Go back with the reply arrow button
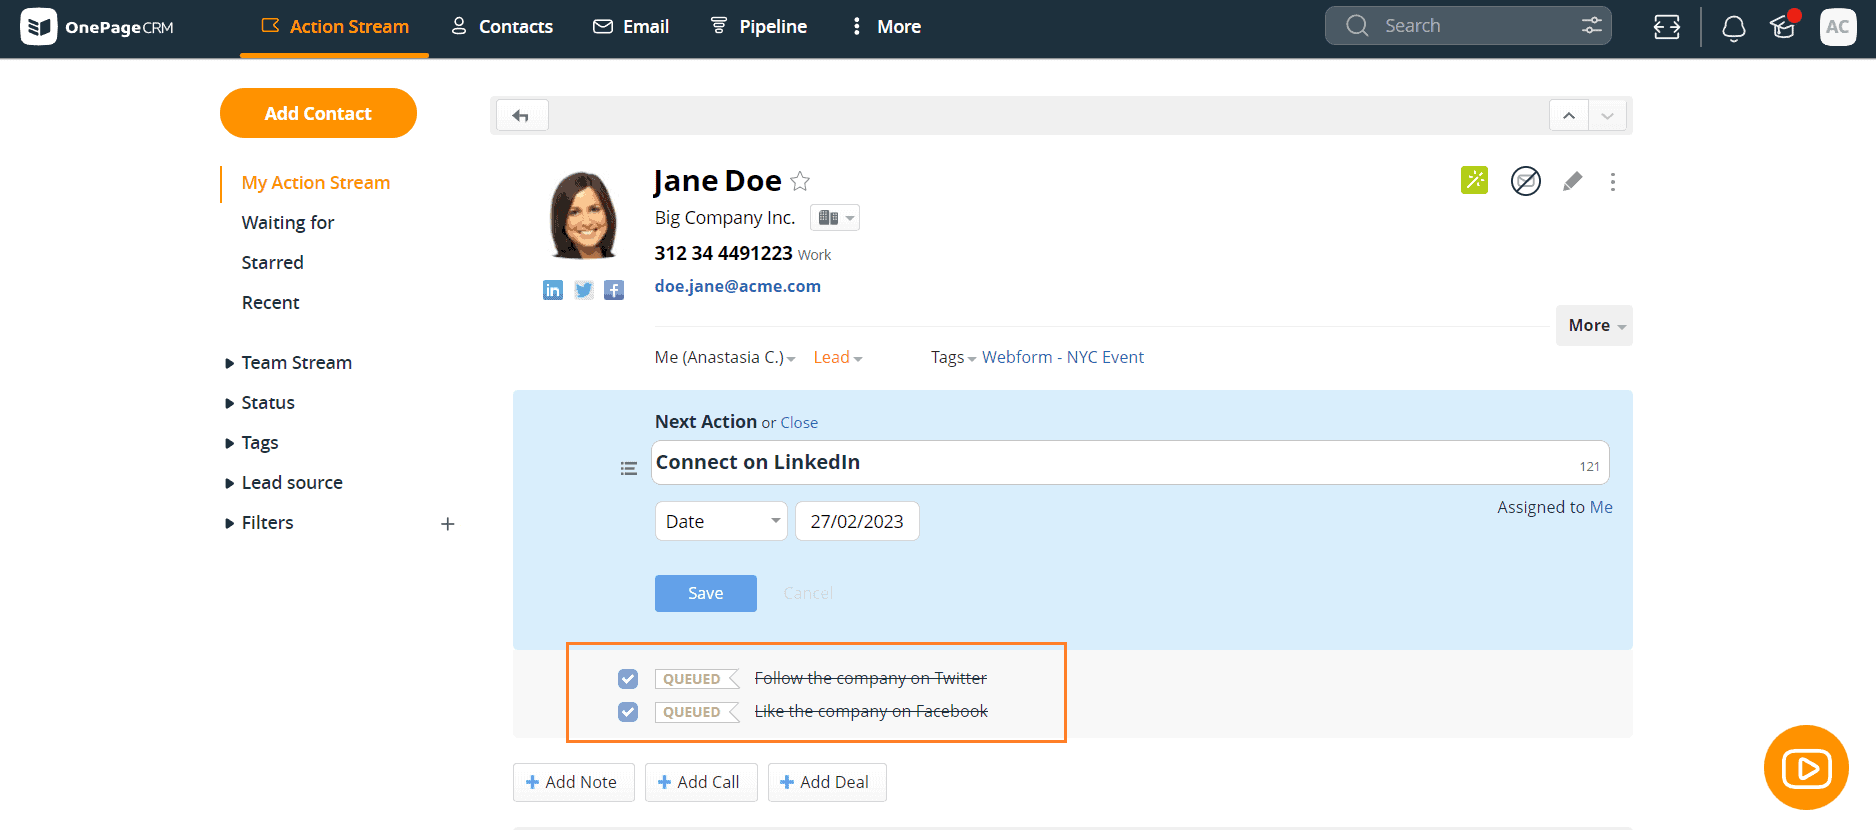Image resolution: width=1876 pixels, height=830 pixels. pyautogui.click(x=521, y=116)
